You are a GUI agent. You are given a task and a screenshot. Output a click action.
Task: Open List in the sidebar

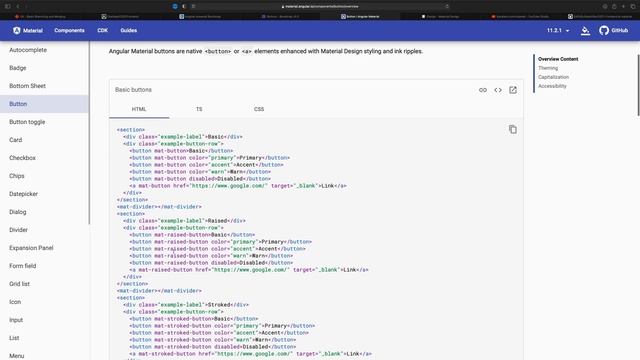point(44,338)
